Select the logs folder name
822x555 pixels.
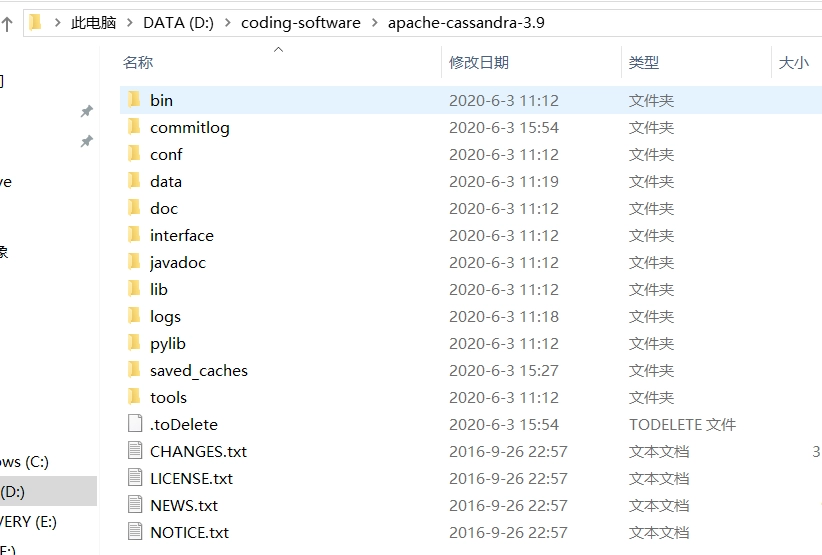click(165, 317)
